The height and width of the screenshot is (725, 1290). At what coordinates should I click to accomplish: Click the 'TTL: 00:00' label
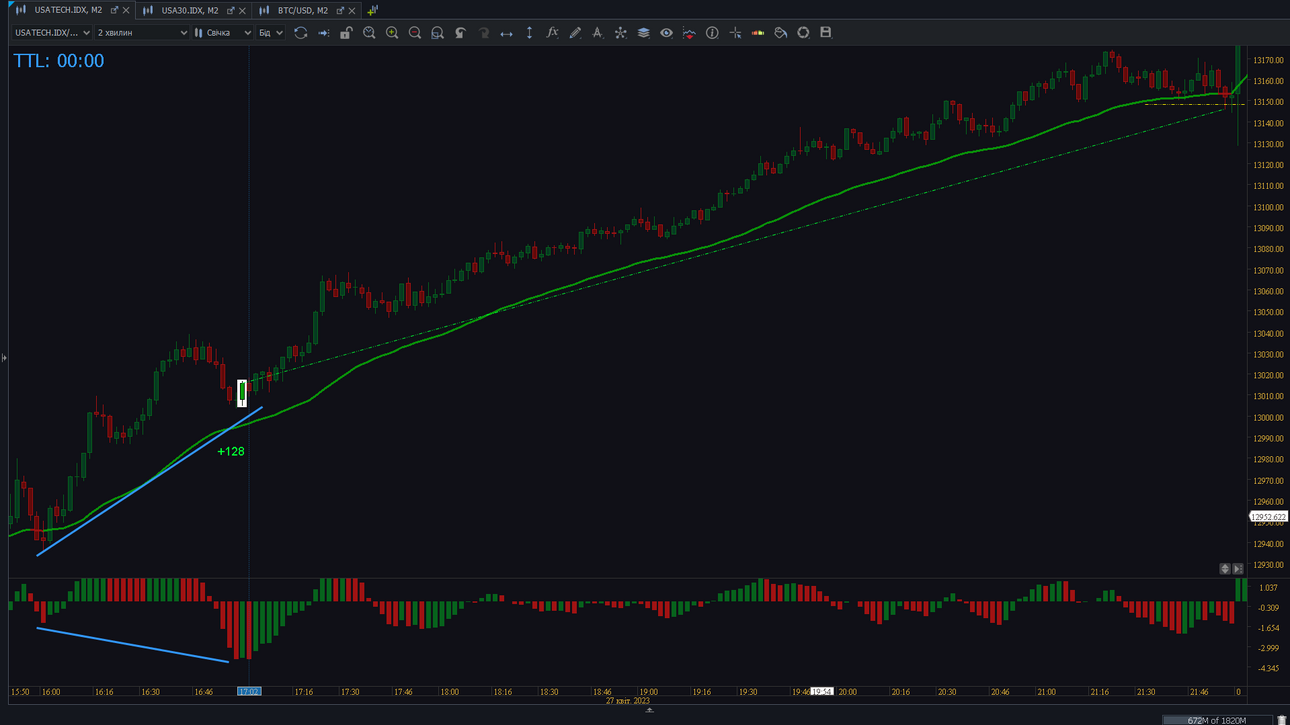point(58,61)
